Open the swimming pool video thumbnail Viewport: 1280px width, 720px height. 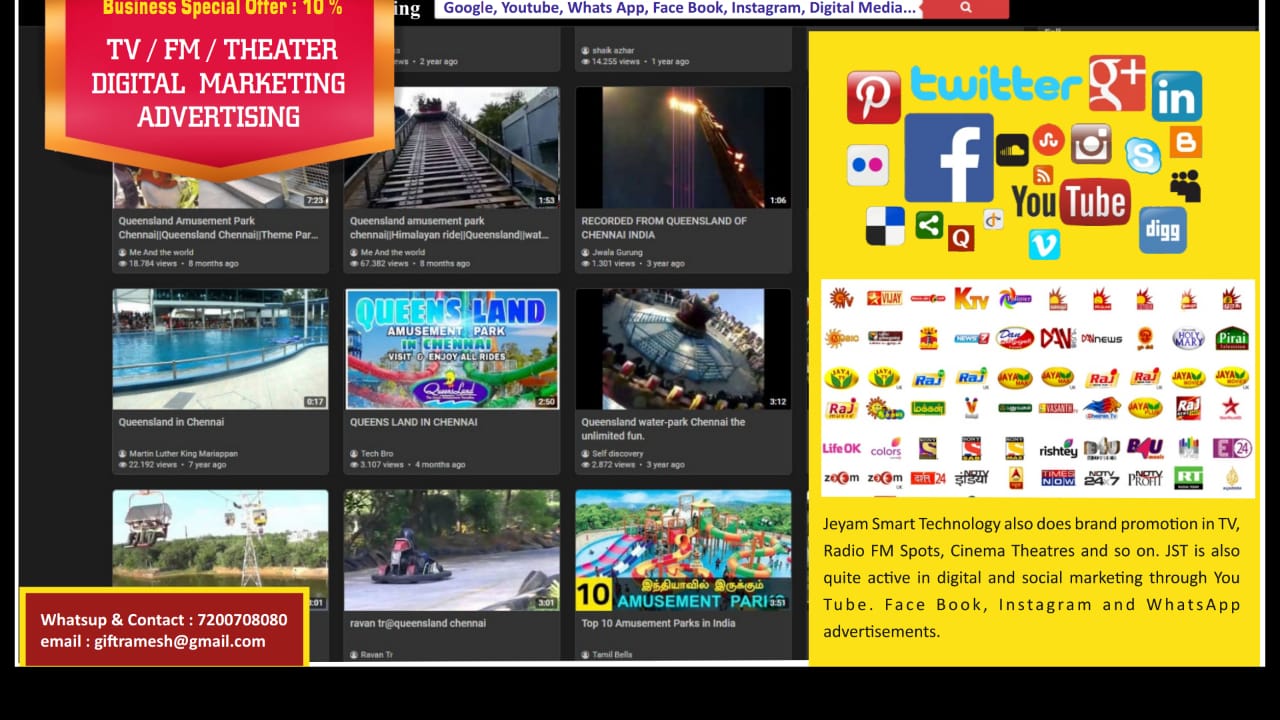[220, 349]
